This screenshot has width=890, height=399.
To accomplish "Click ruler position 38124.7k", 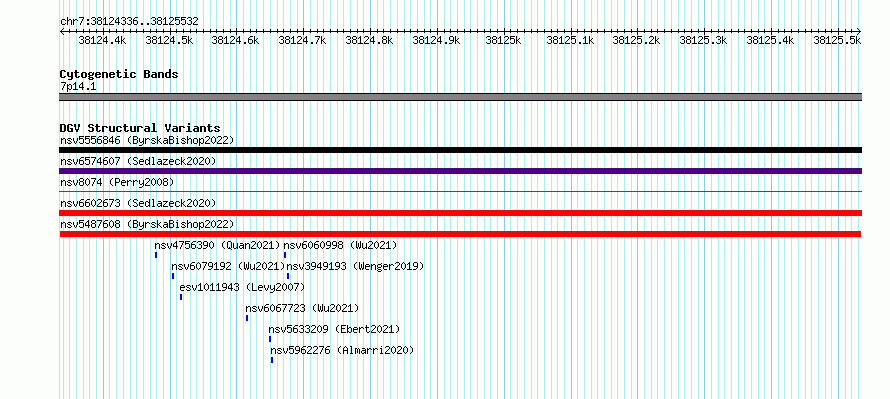I will tap(303, 40).
